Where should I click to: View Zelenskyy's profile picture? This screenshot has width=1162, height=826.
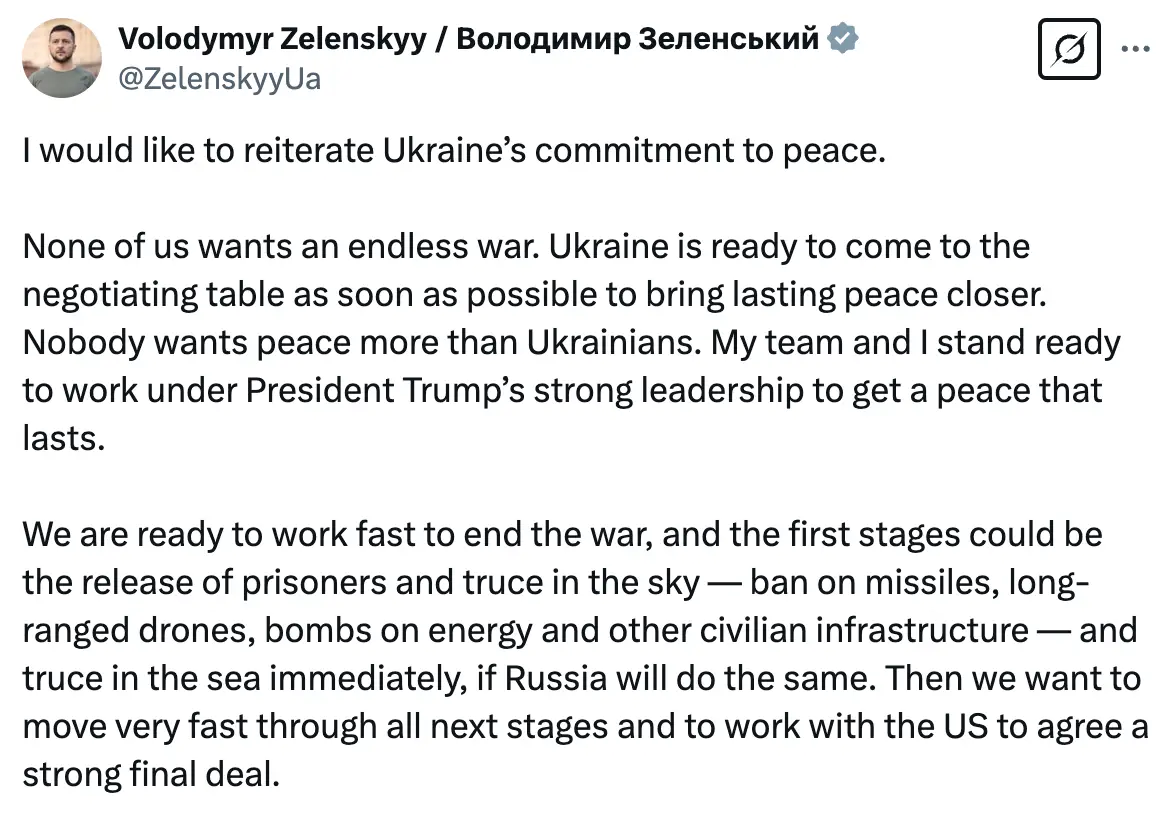62,58
